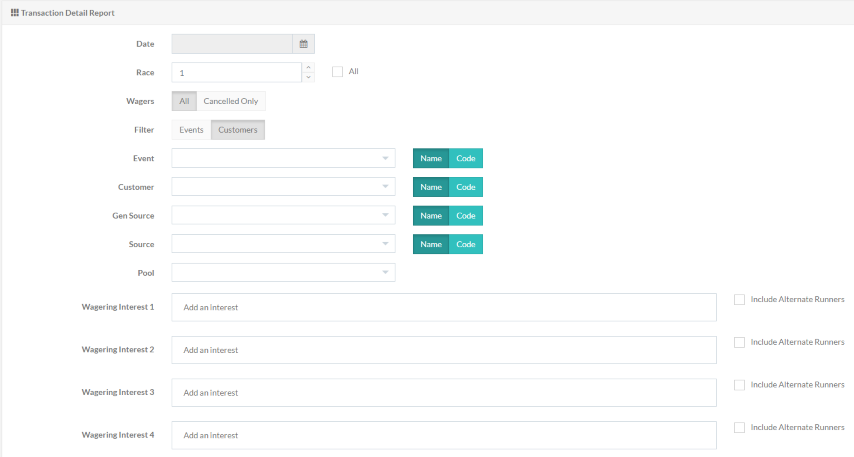Enable Include Alternate Runners for Interest 1
The image size is (854, 457).
739,300
